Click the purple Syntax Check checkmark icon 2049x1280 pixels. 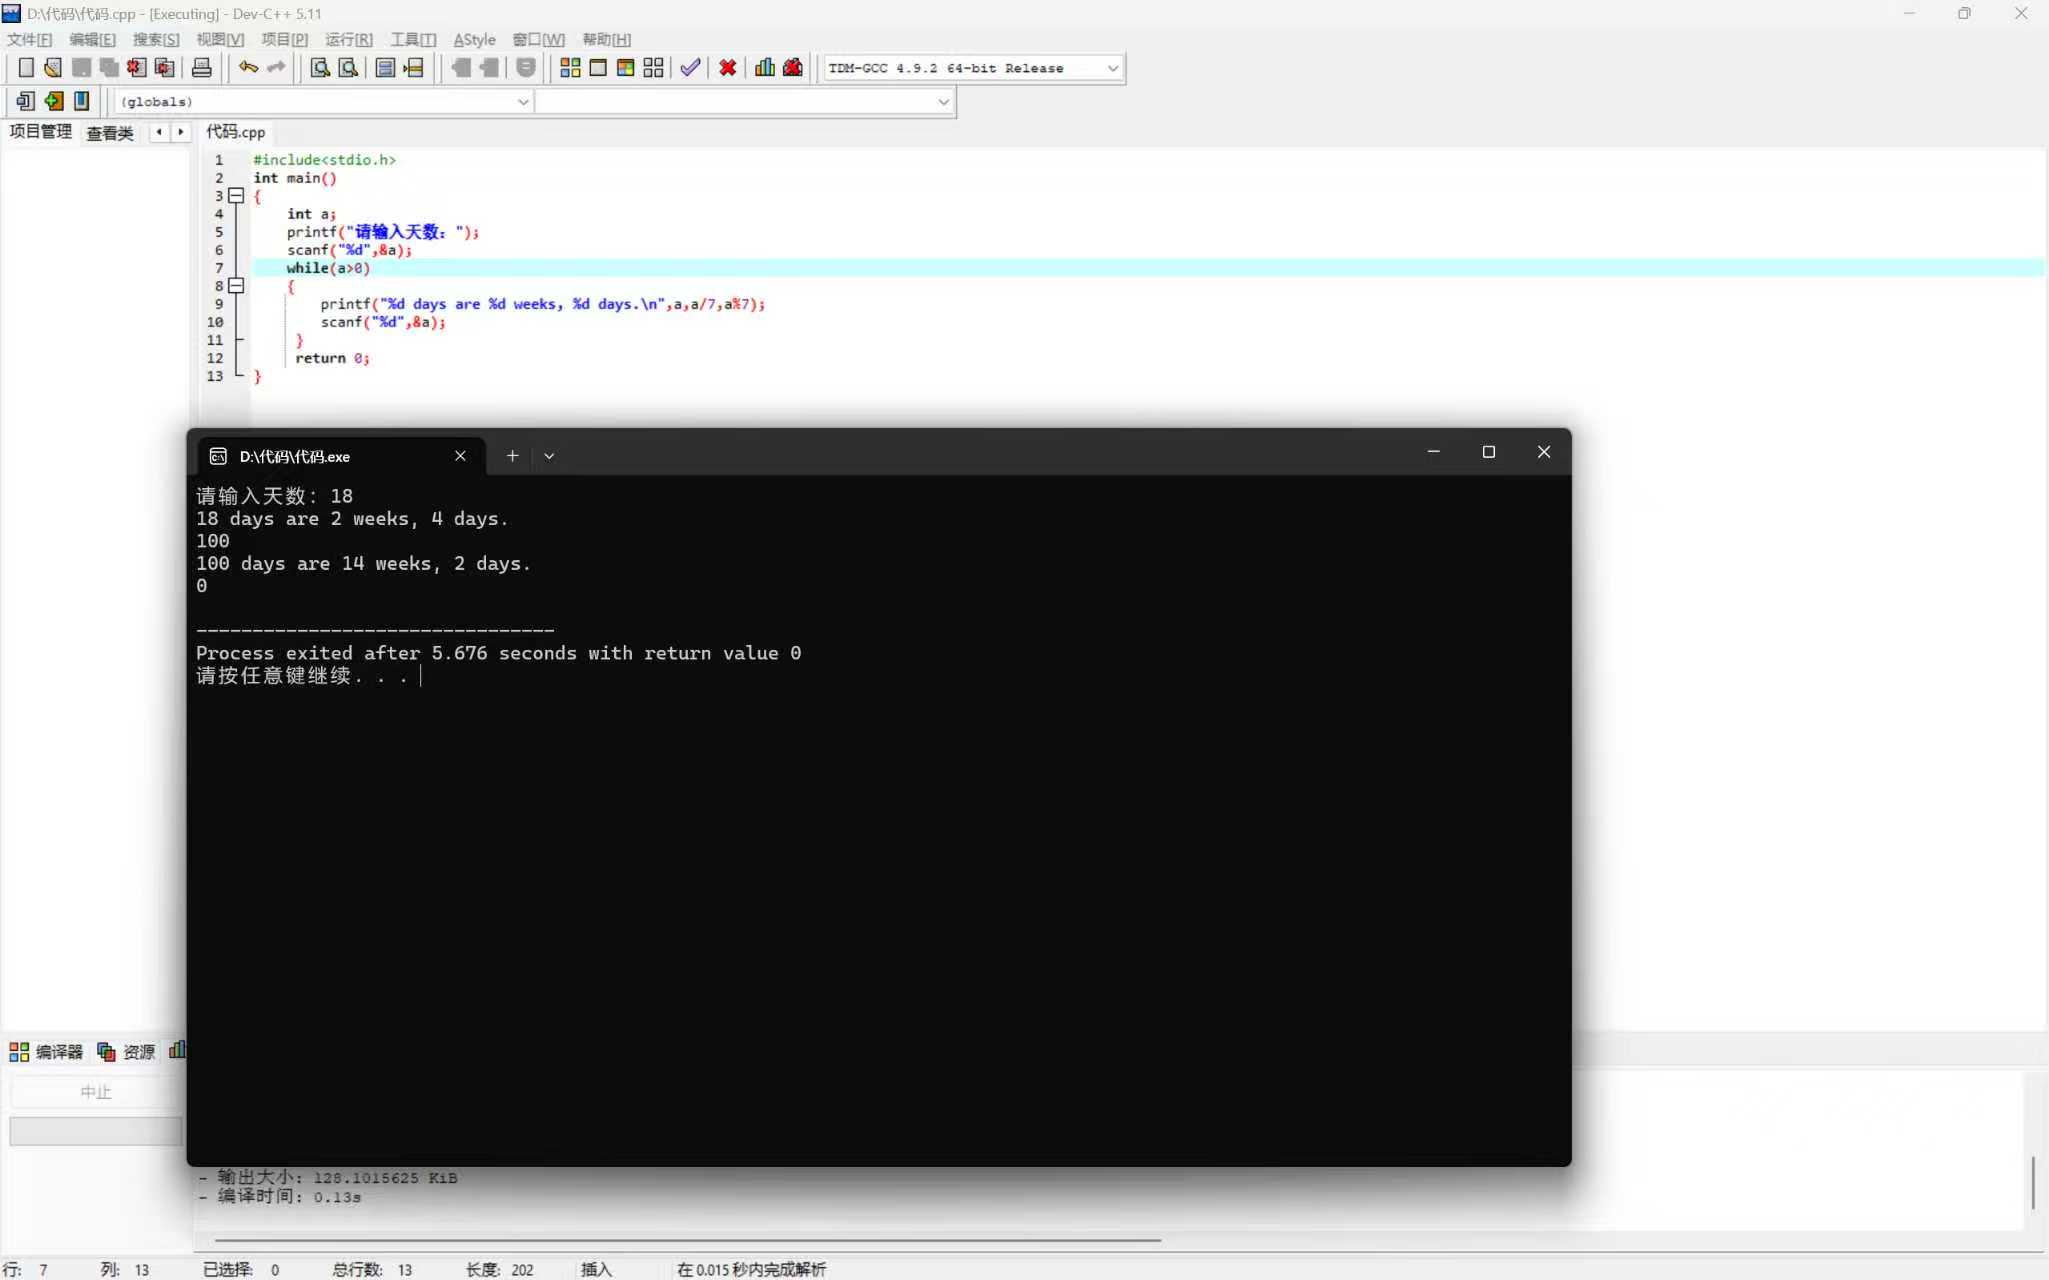(x=690, y=68)
